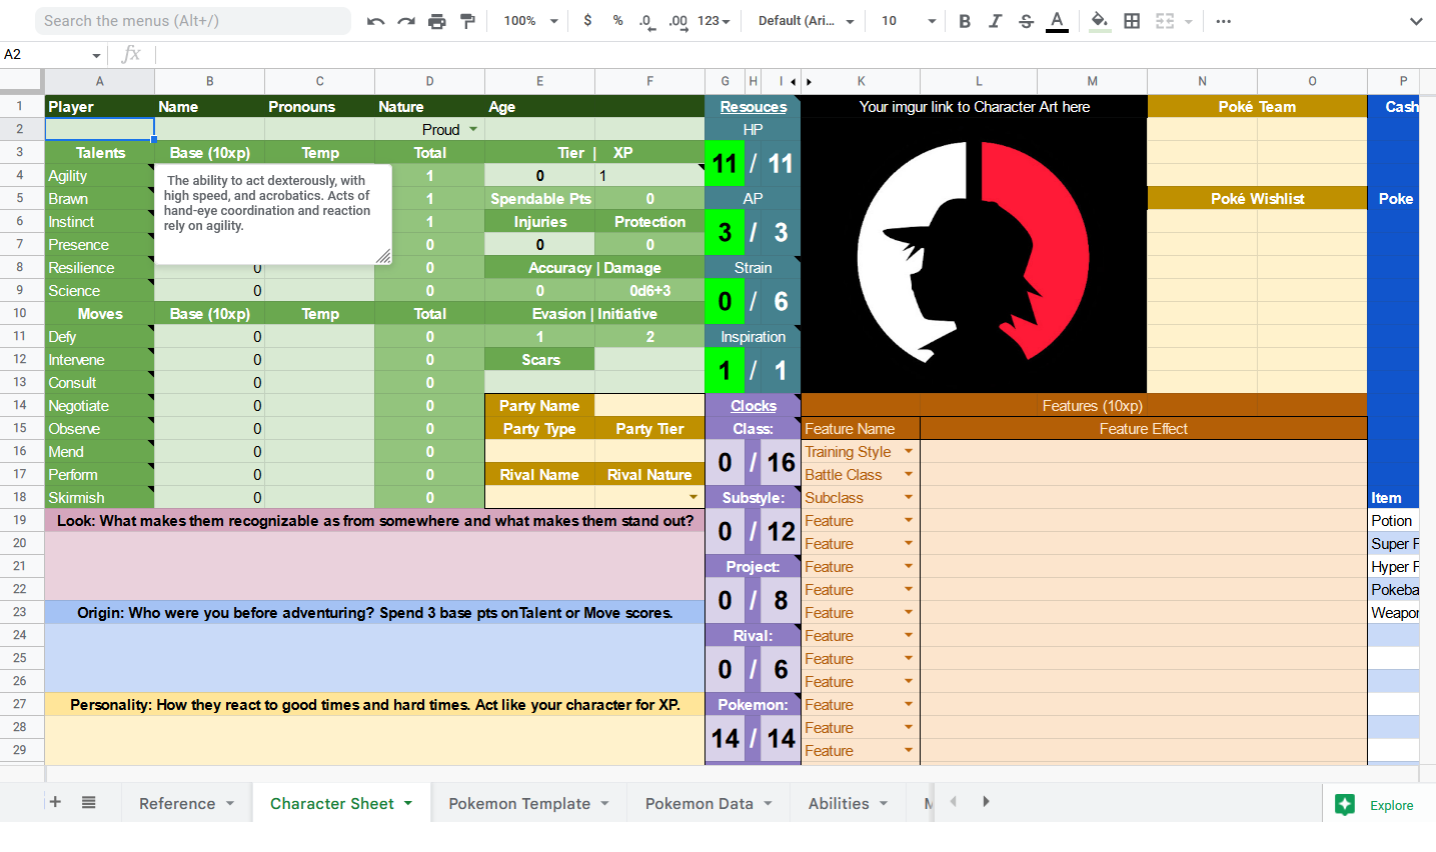Show more toolbar options

(1223, 21)
